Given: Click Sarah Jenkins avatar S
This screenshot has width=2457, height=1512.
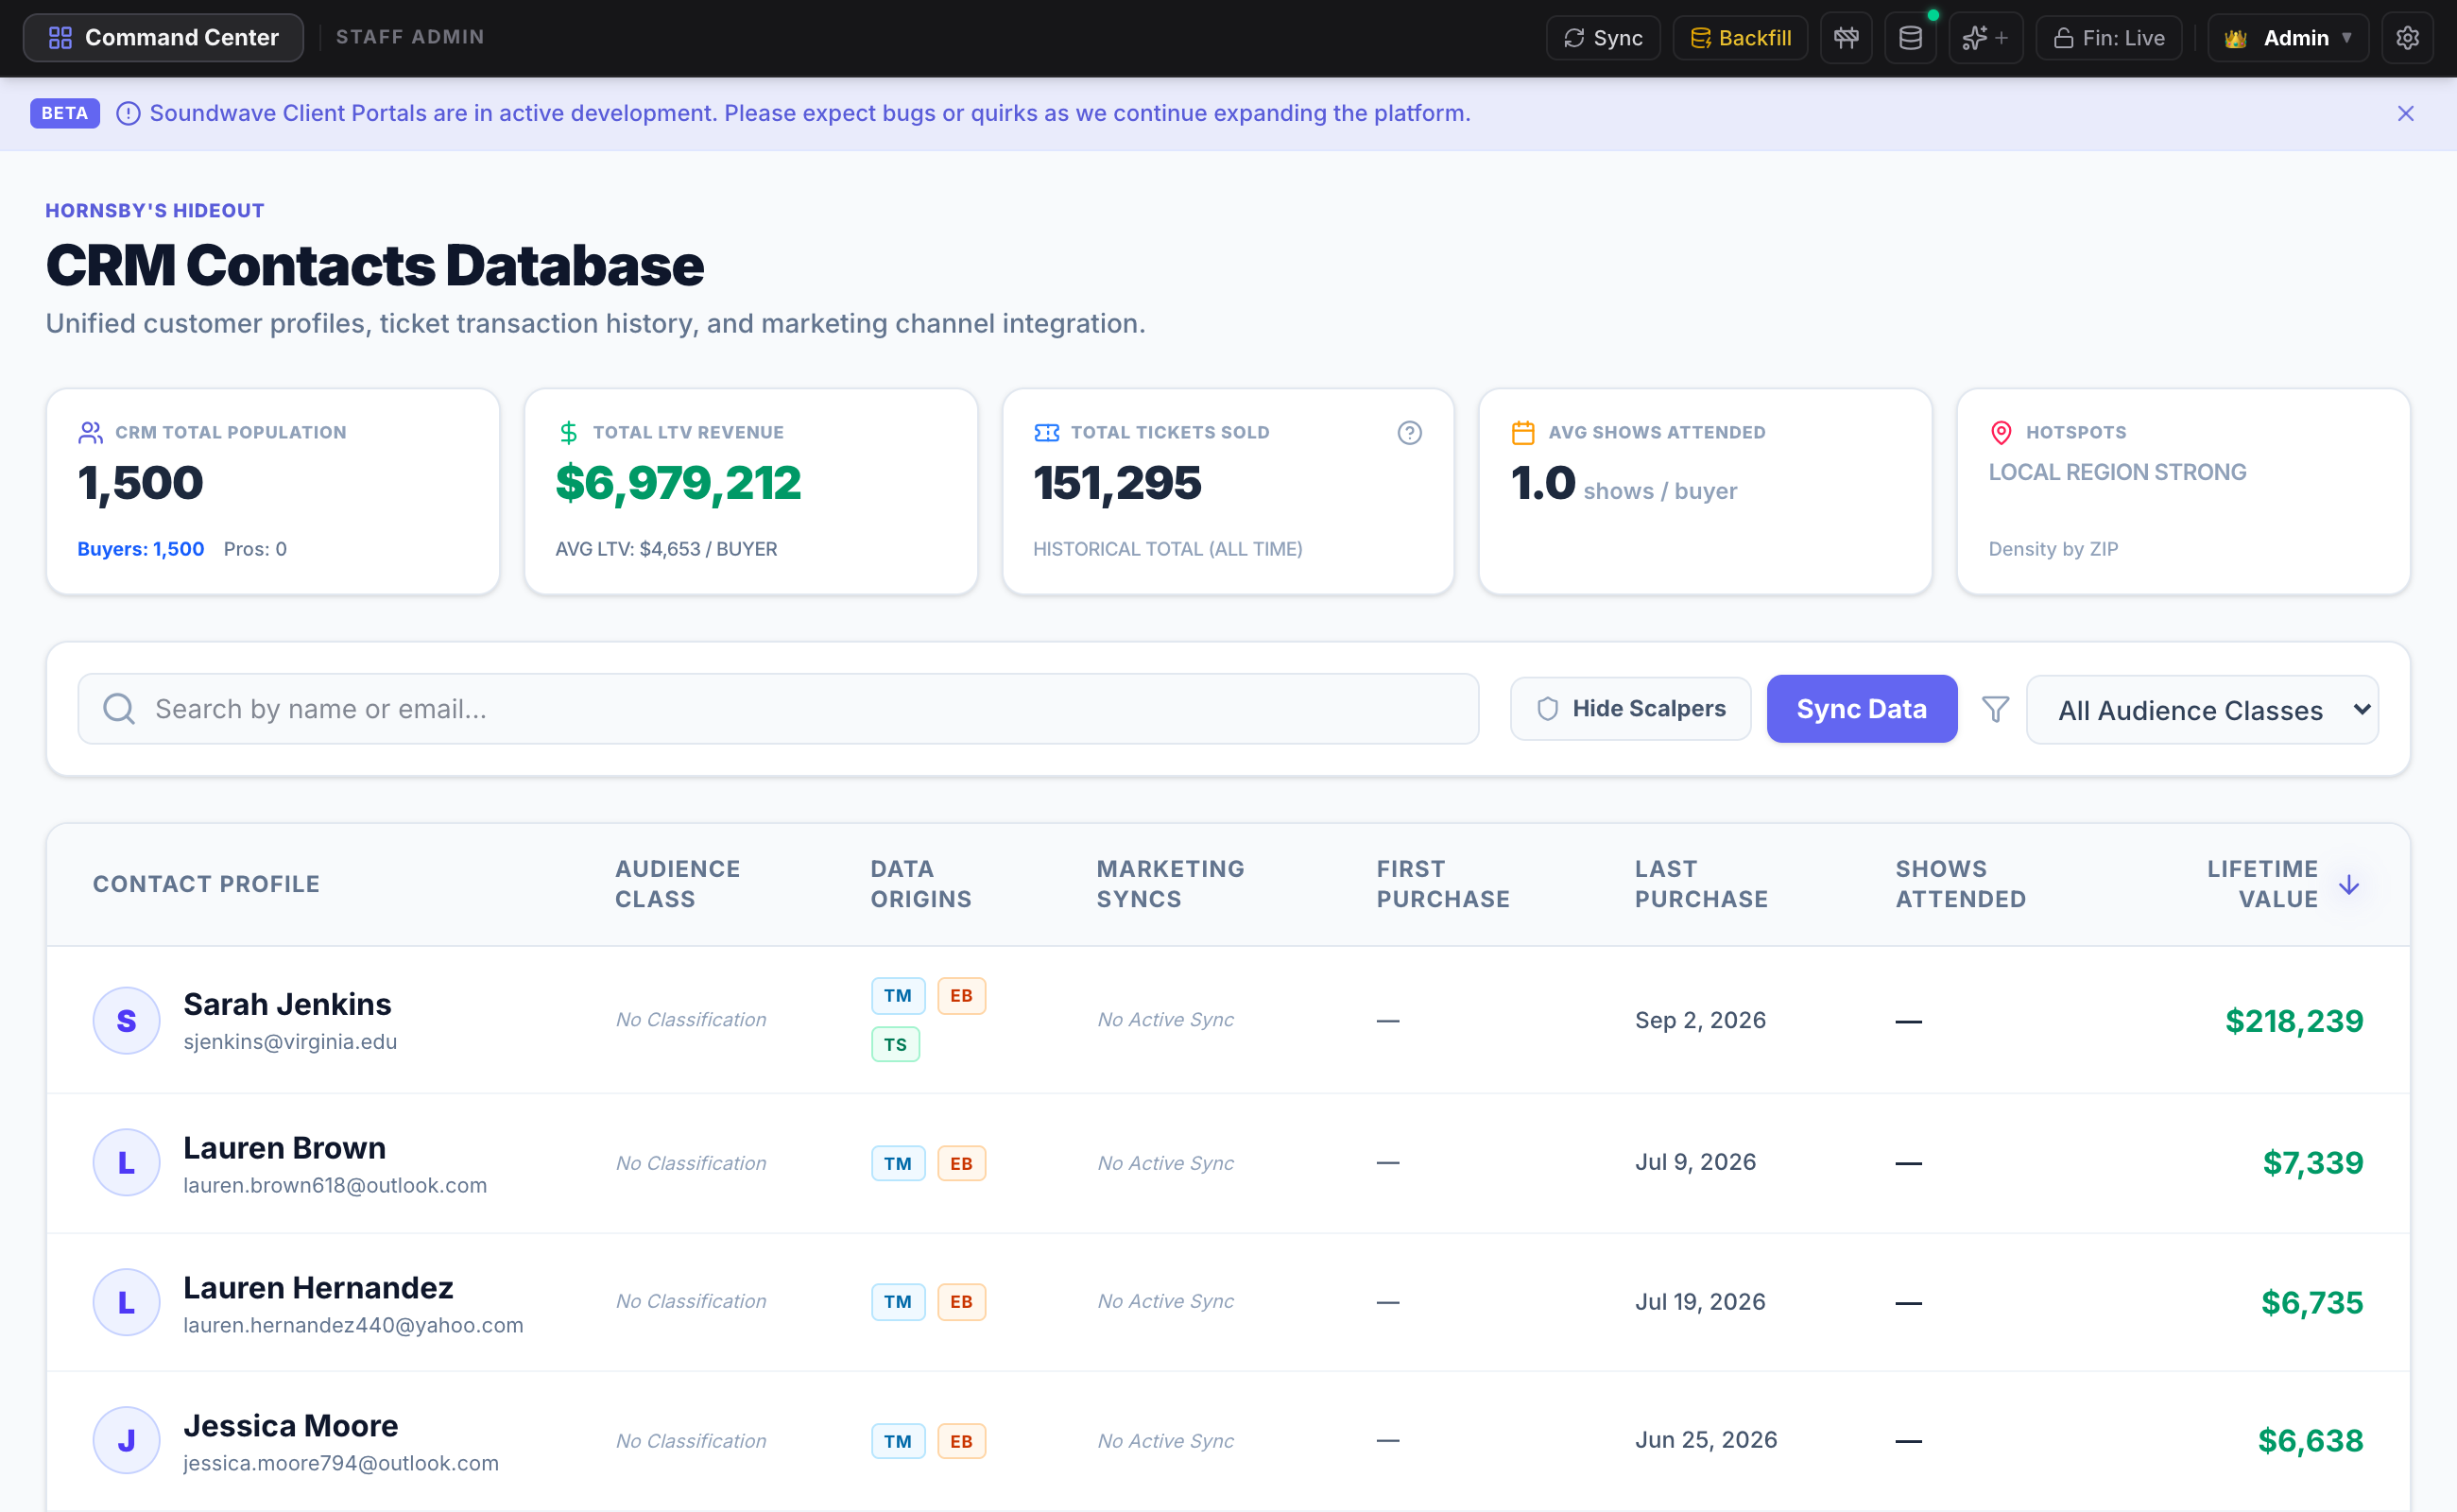Looking at the screenshot, I should click(x=126, y=1021).
